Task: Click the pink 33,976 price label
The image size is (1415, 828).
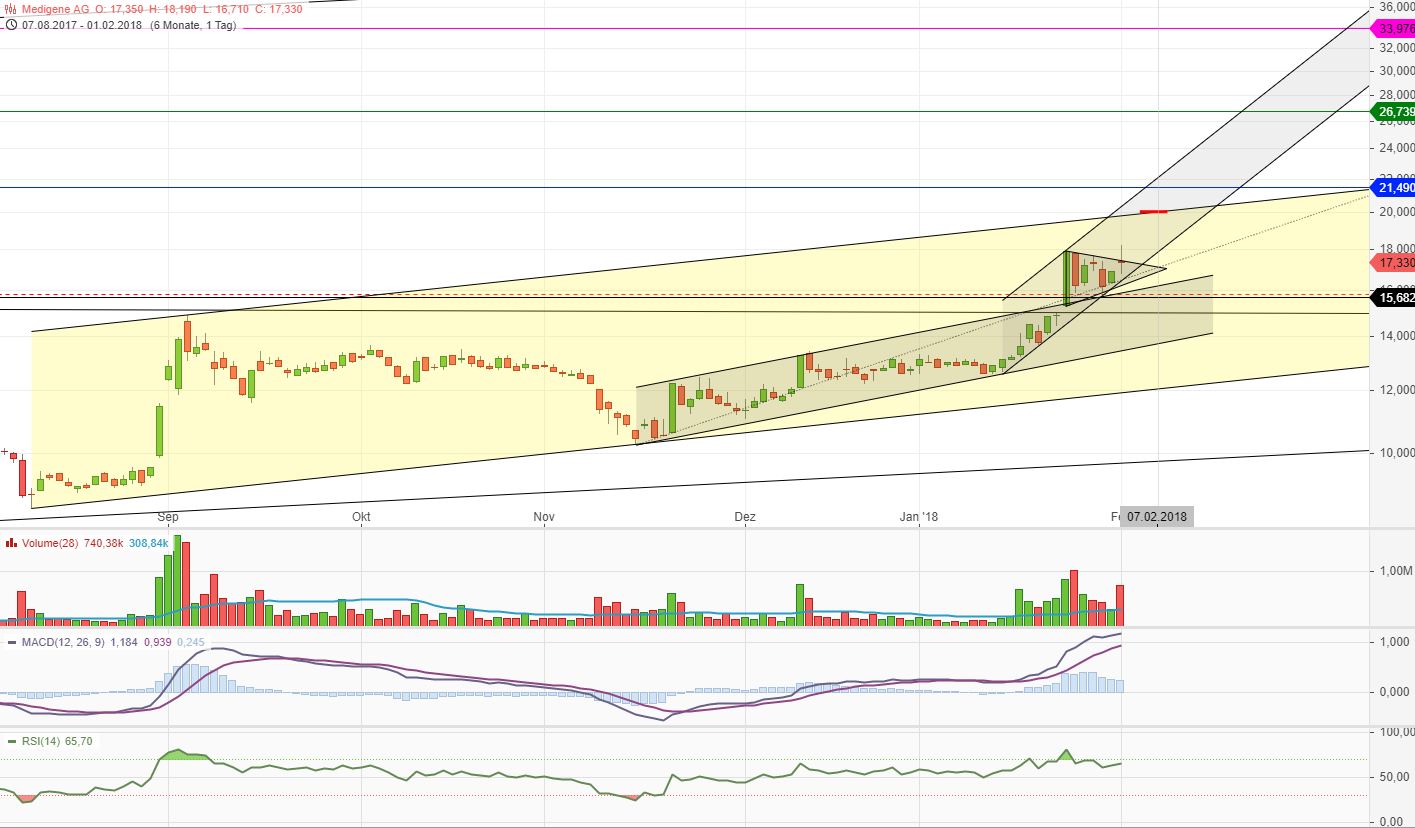Action: click(1393, 29)
